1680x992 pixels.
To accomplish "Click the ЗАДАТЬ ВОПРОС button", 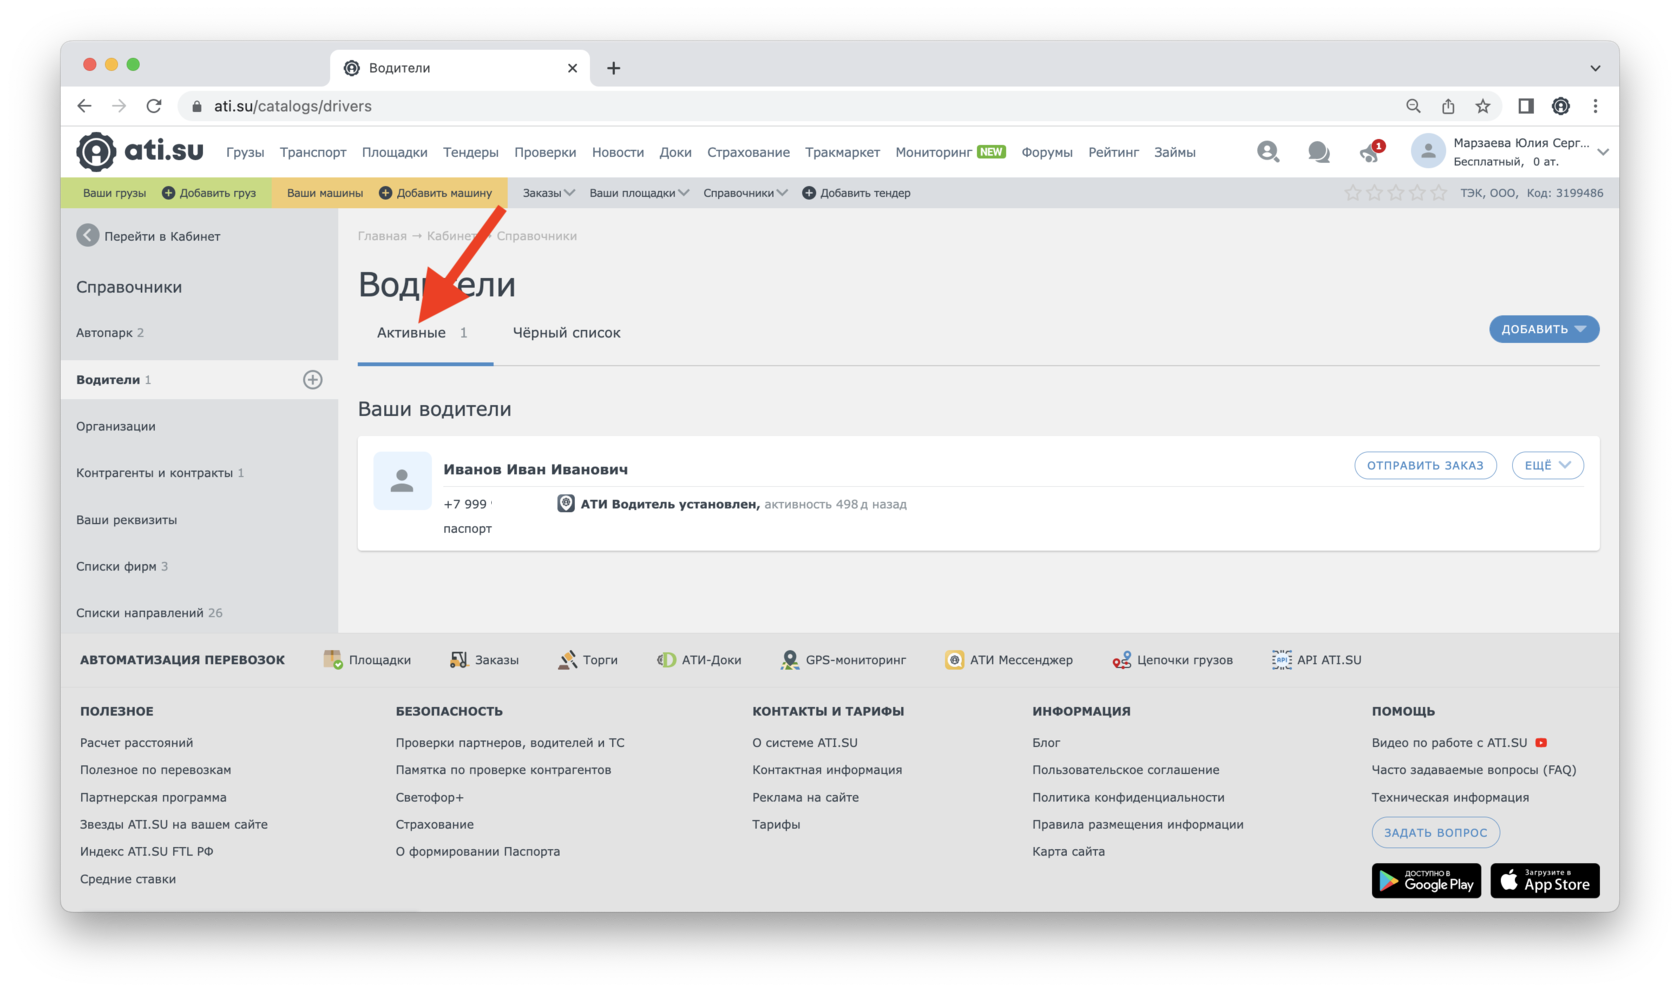I will 1435,832.
